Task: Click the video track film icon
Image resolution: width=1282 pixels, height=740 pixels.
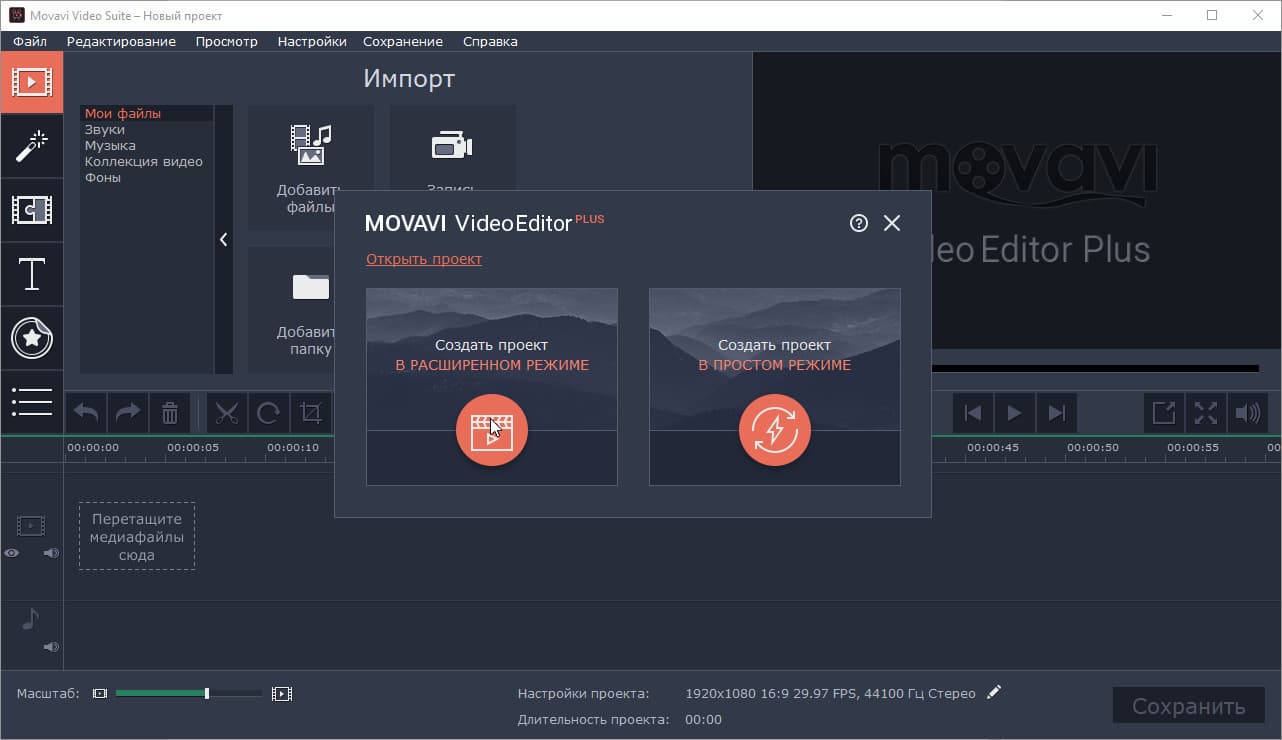Action: pyautogui.click(x=31, y=525)
